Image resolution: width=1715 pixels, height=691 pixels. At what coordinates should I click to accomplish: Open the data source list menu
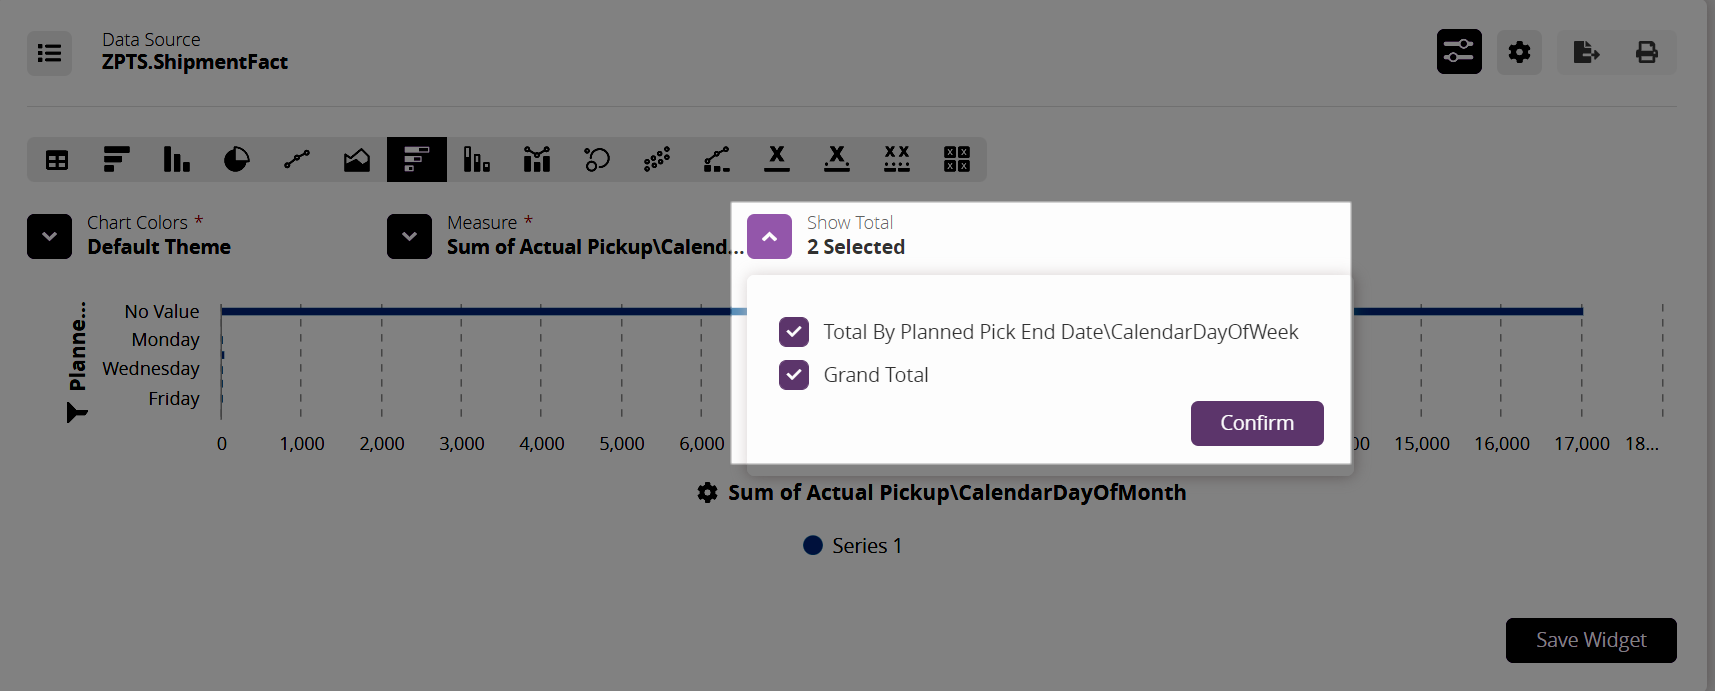click(49, 53)
